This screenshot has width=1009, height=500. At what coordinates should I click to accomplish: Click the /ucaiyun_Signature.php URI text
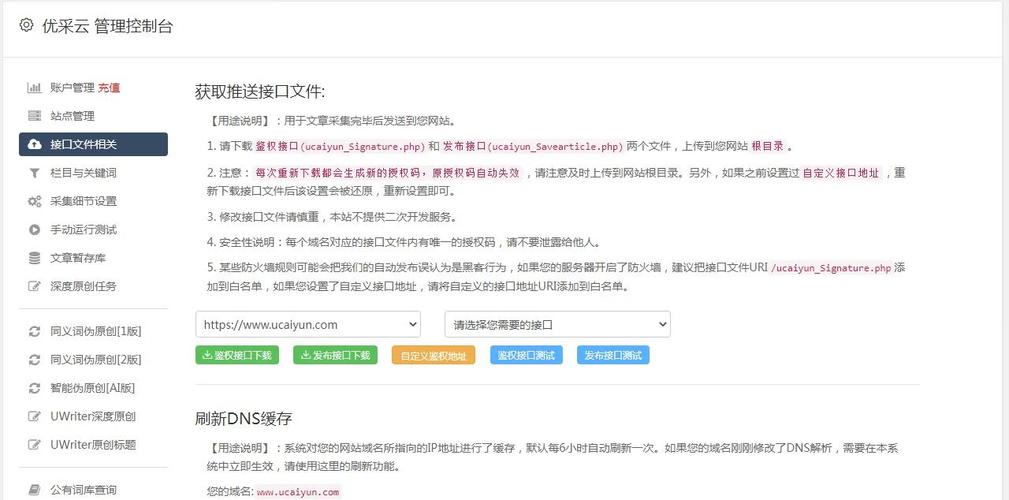[831, 268]
